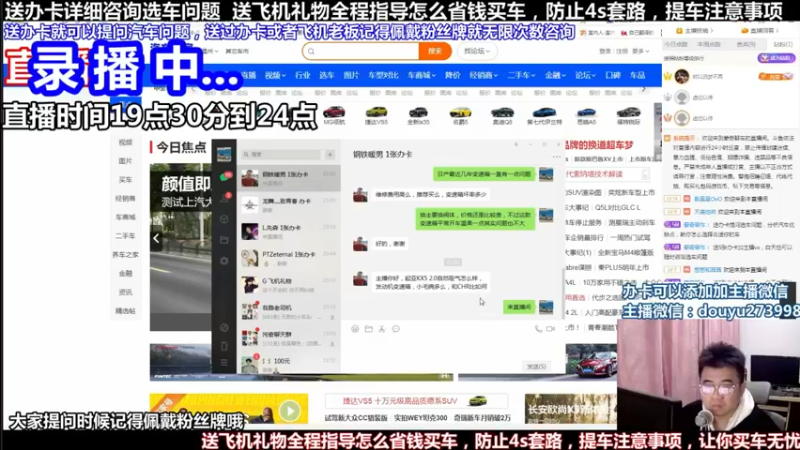Viewport: 800px width, 450px height.
Task: Click the pin icon on WeChat title bar
Action: point(516,144)
